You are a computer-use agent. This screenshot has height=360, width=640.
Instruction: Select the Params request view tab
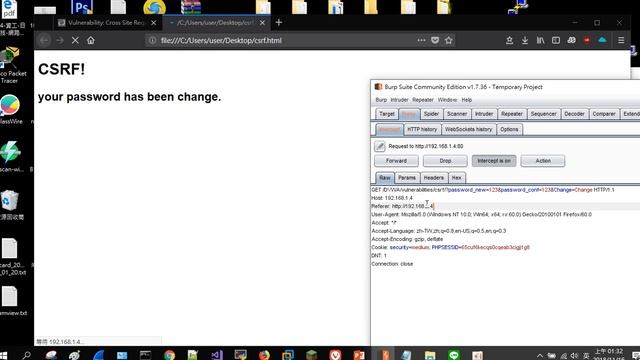[407, 178]
